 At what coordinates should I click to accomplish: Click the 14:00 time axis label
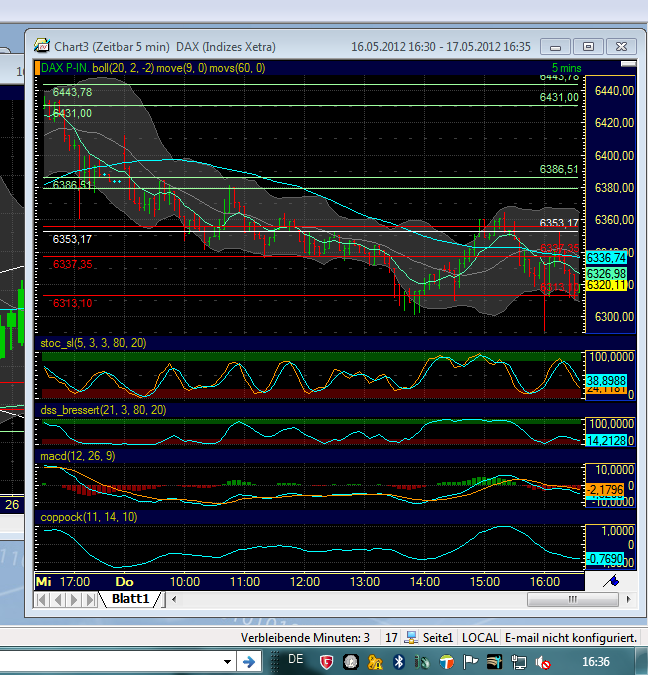(425, 582)
